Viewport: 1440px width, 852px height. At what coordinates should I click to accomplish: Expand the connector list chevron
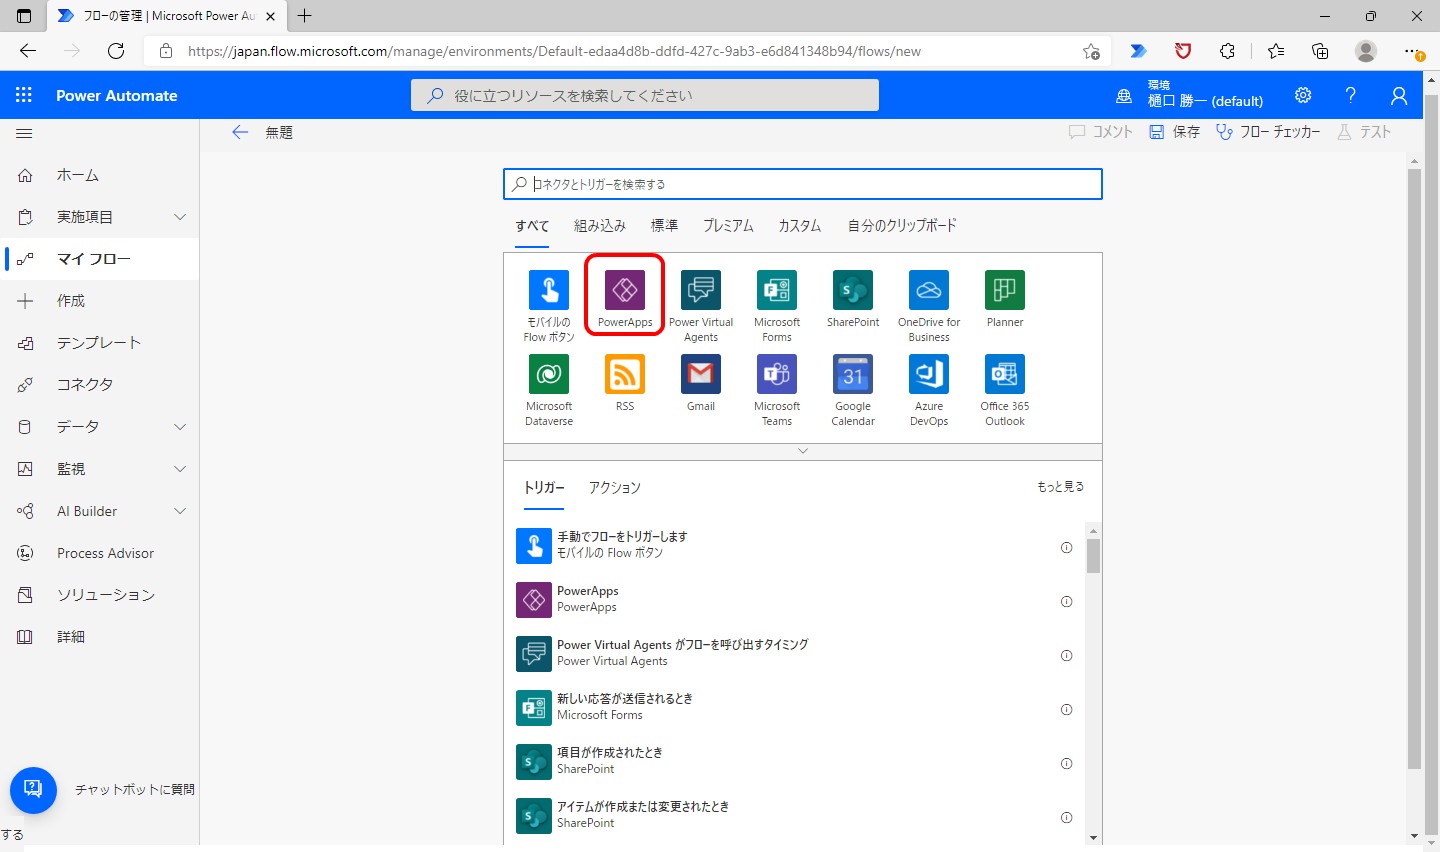[x=803, y=451]
